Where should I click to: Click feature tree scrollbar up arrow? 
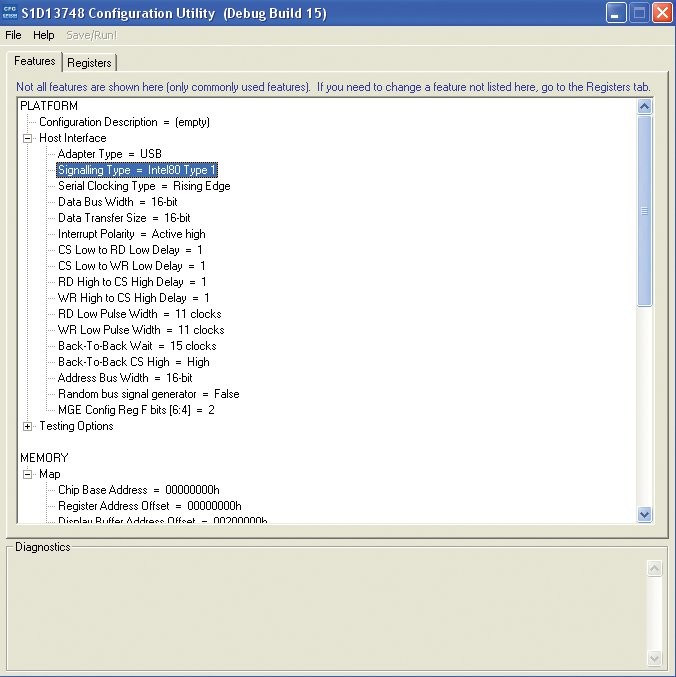pyautogui.click(x=644, y=106)
